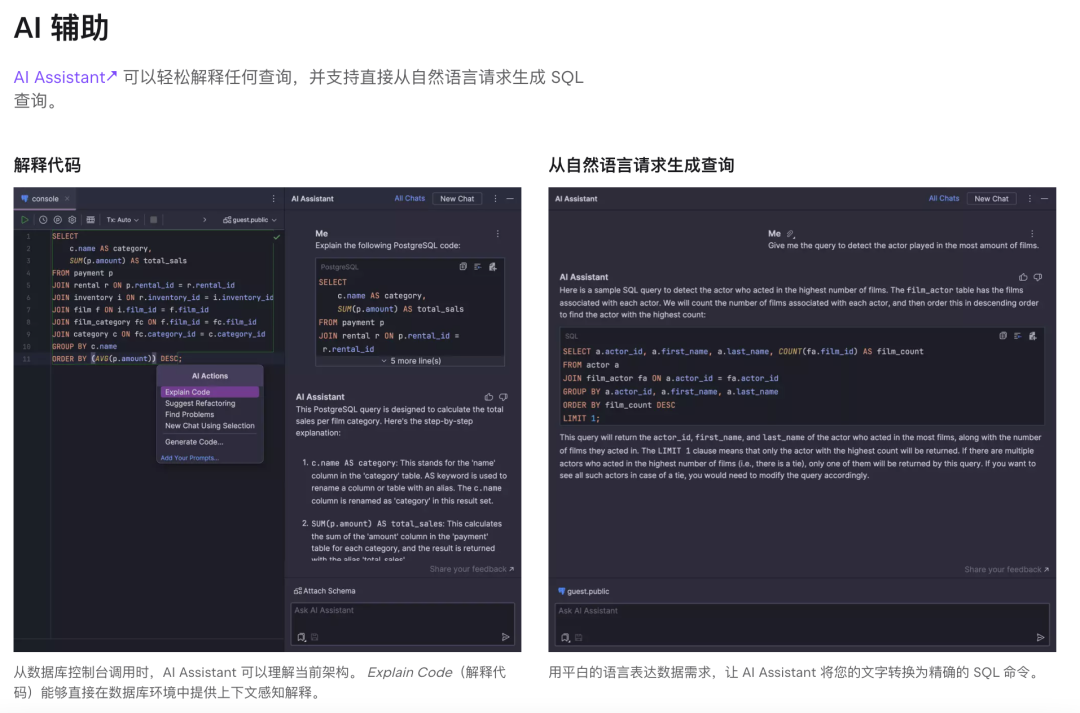This screenshot has height=713, width=1080.
Task: Open the guest.public schema dropdown in console toolbar
Action: 250,220
